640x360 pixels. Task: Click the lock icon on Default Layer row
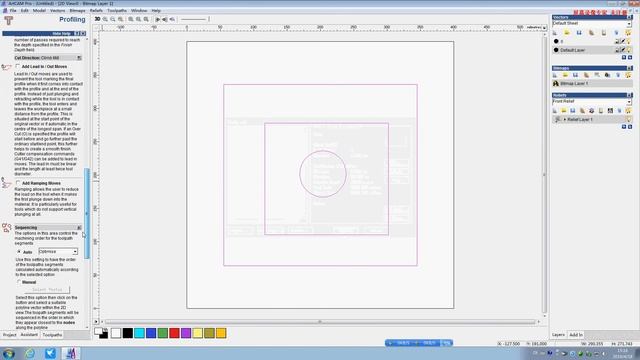click(x=618, y=50)
